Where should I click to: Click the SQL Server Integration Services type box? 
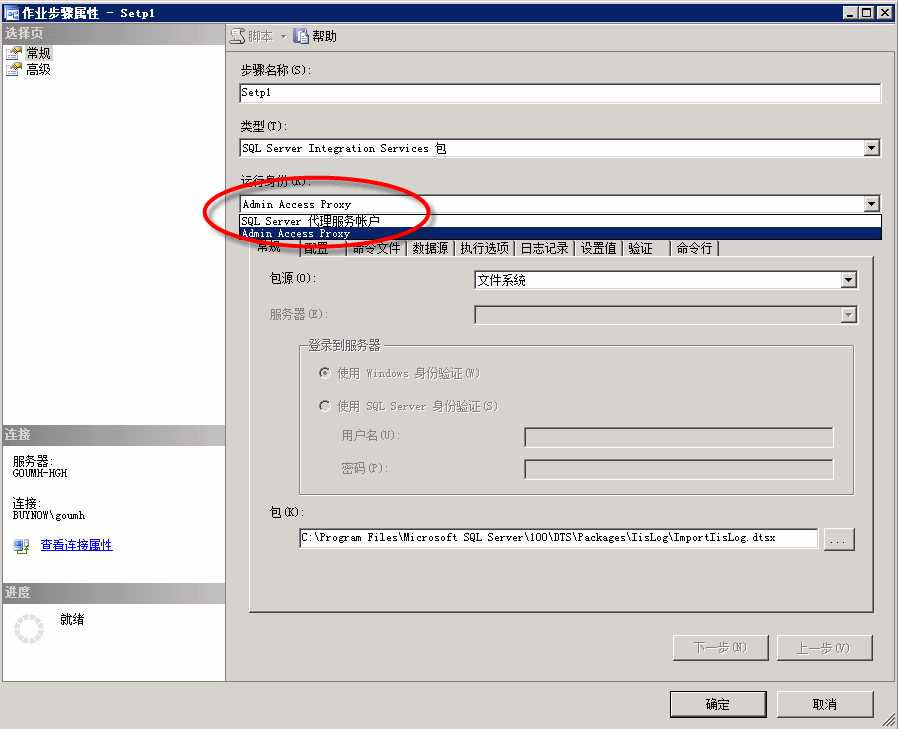pyautogui.click(x=552, y=148)
